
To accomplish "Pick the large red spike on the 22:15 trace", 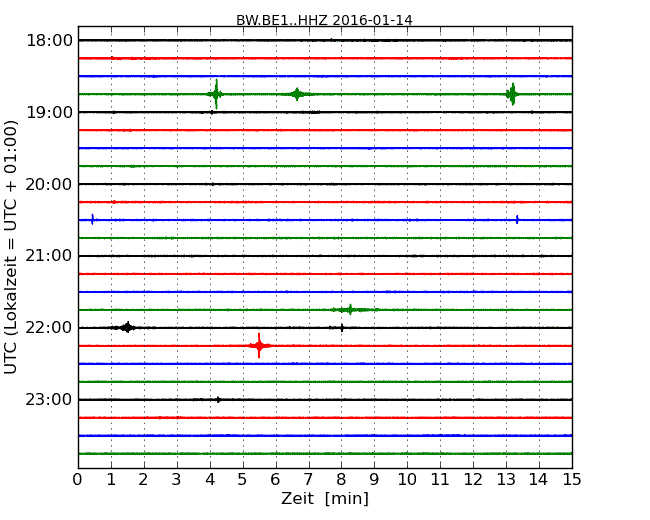I will click(260, 345).
